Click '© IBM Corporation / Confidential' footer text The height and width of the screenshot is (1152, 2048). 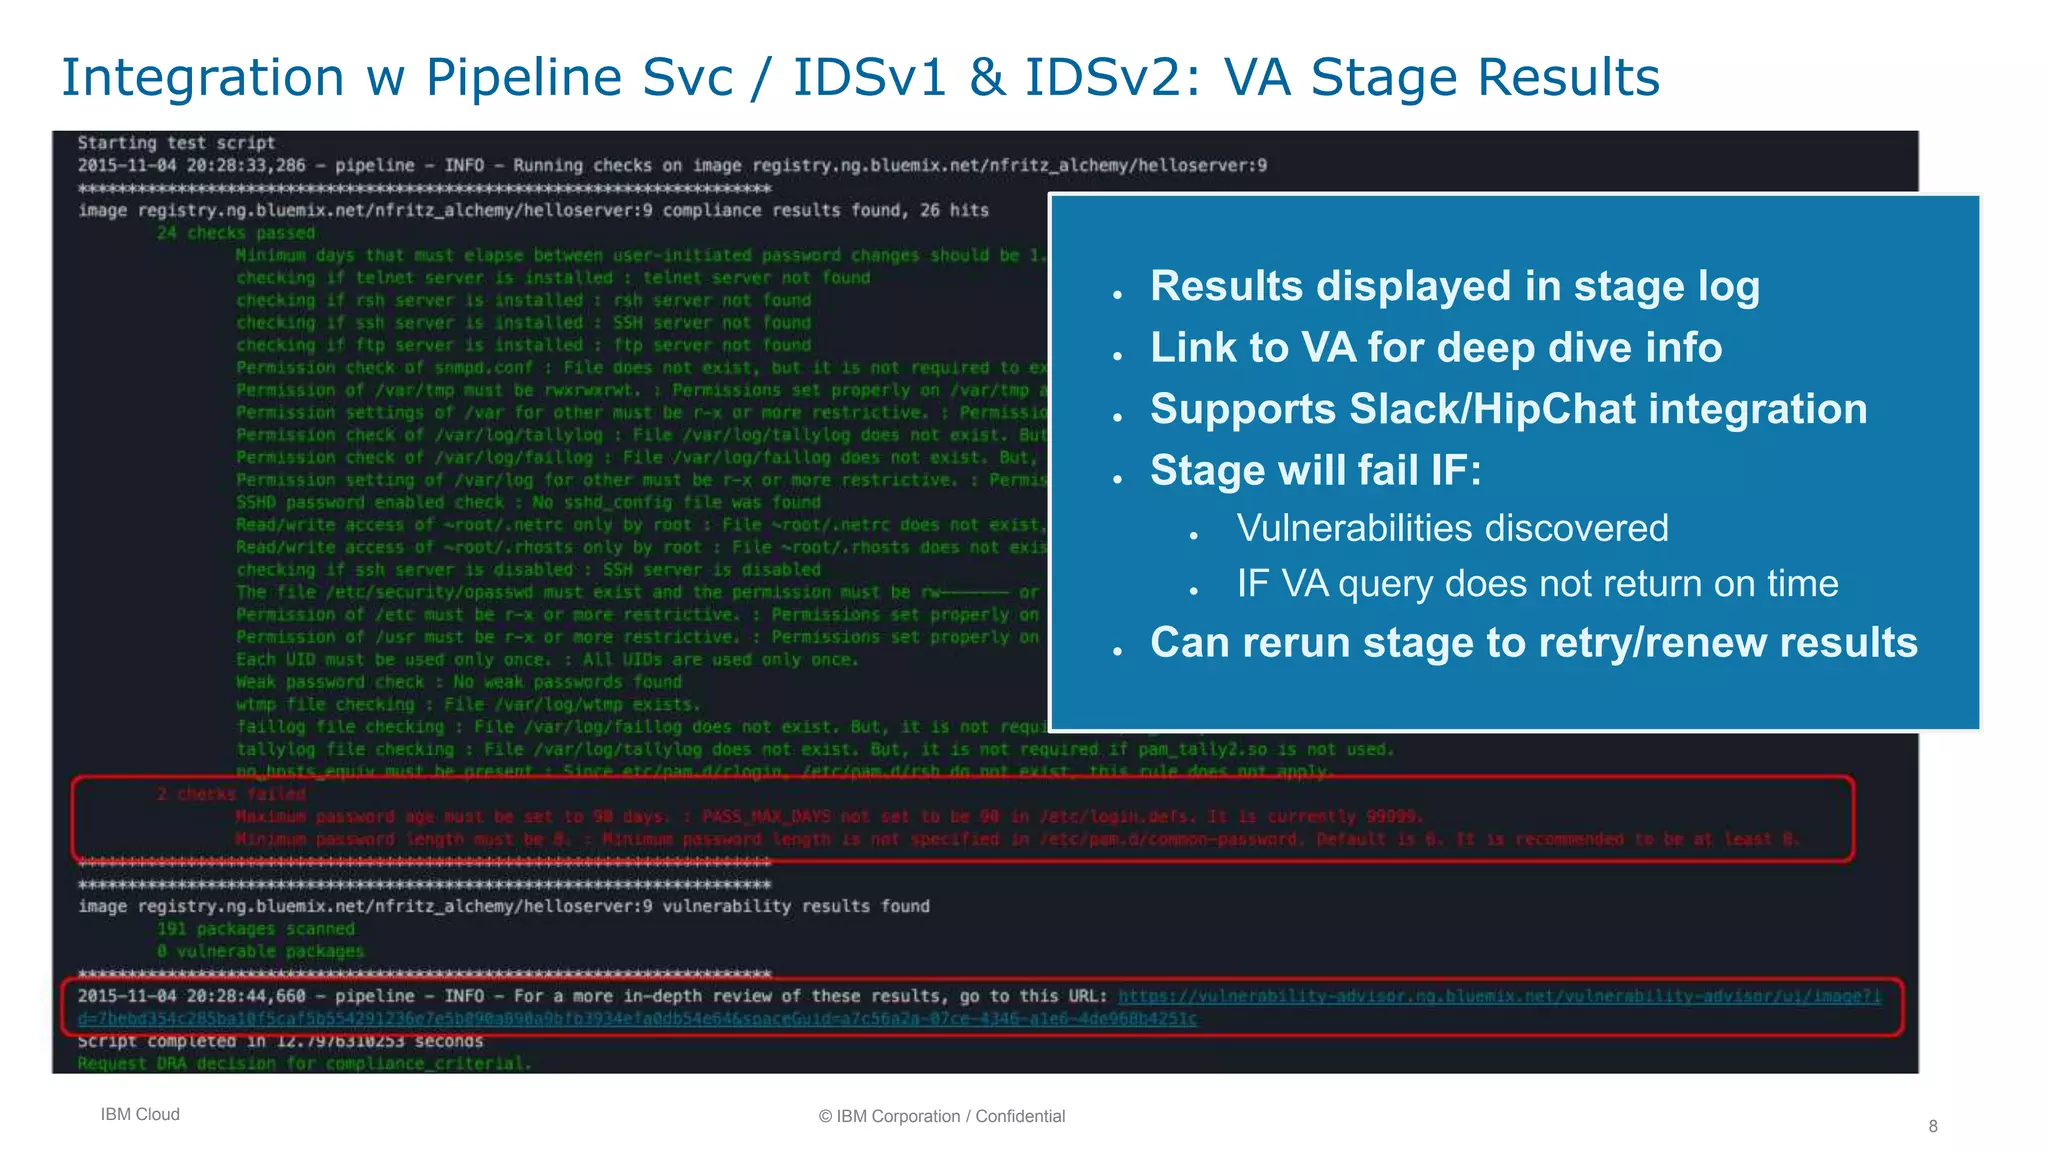(941, 1116)
